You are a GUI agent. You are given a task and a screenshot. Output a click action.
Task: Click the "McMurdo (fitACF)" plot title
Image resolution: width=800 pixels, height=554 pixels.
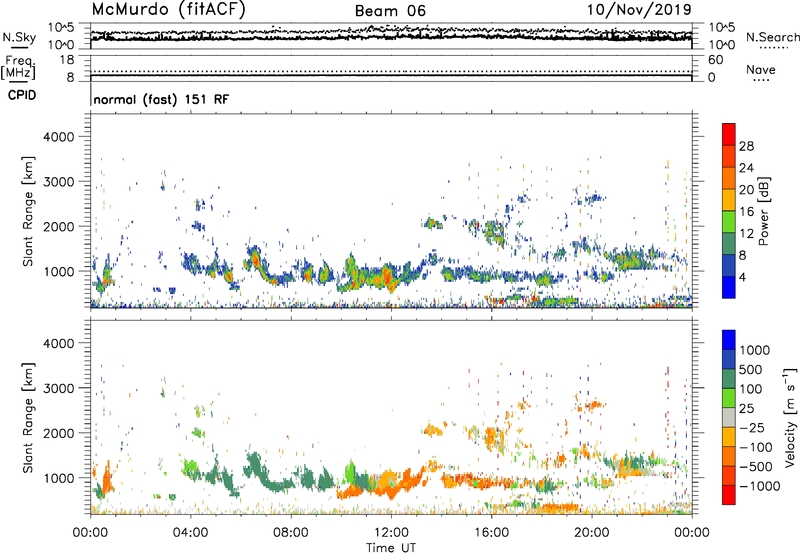pyautogui.click(x=168, y=10)
